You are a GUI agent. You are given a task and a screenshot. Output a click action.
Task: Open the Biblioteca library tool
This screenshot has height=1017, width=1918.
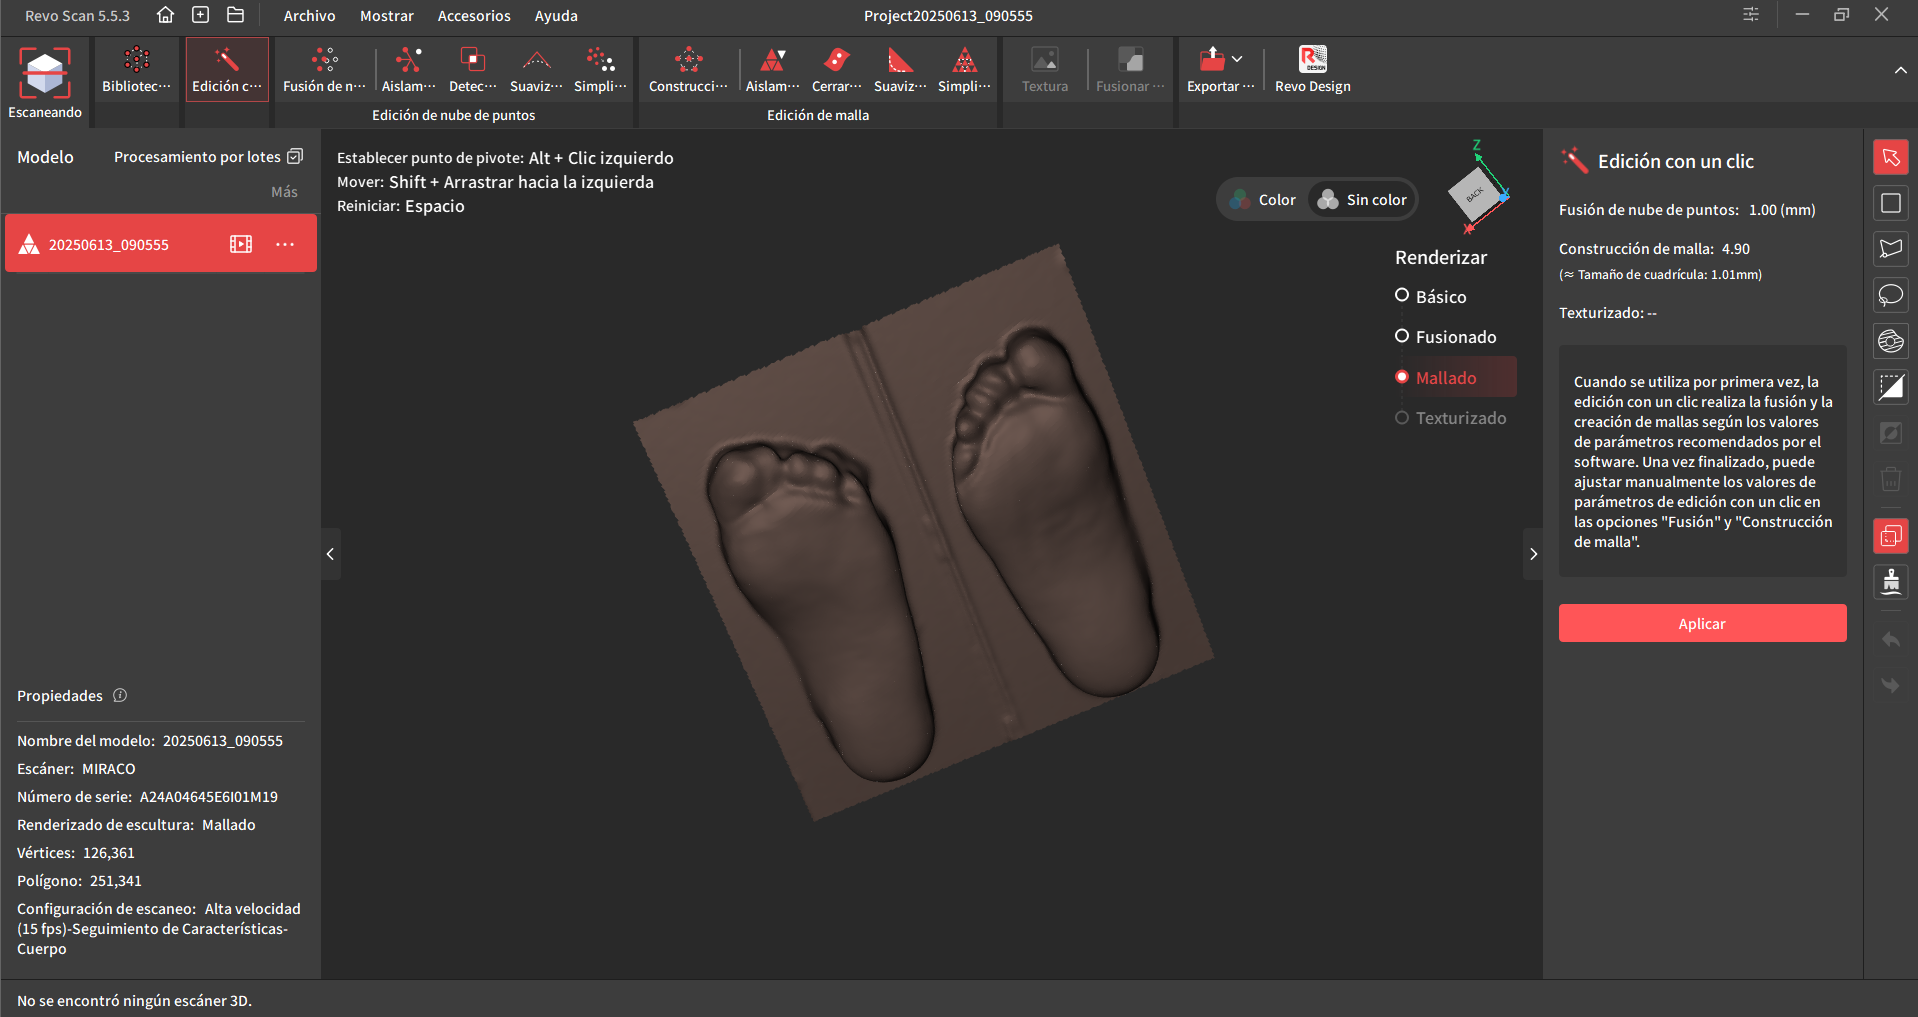pyautogui.click(x=137, y=70)
